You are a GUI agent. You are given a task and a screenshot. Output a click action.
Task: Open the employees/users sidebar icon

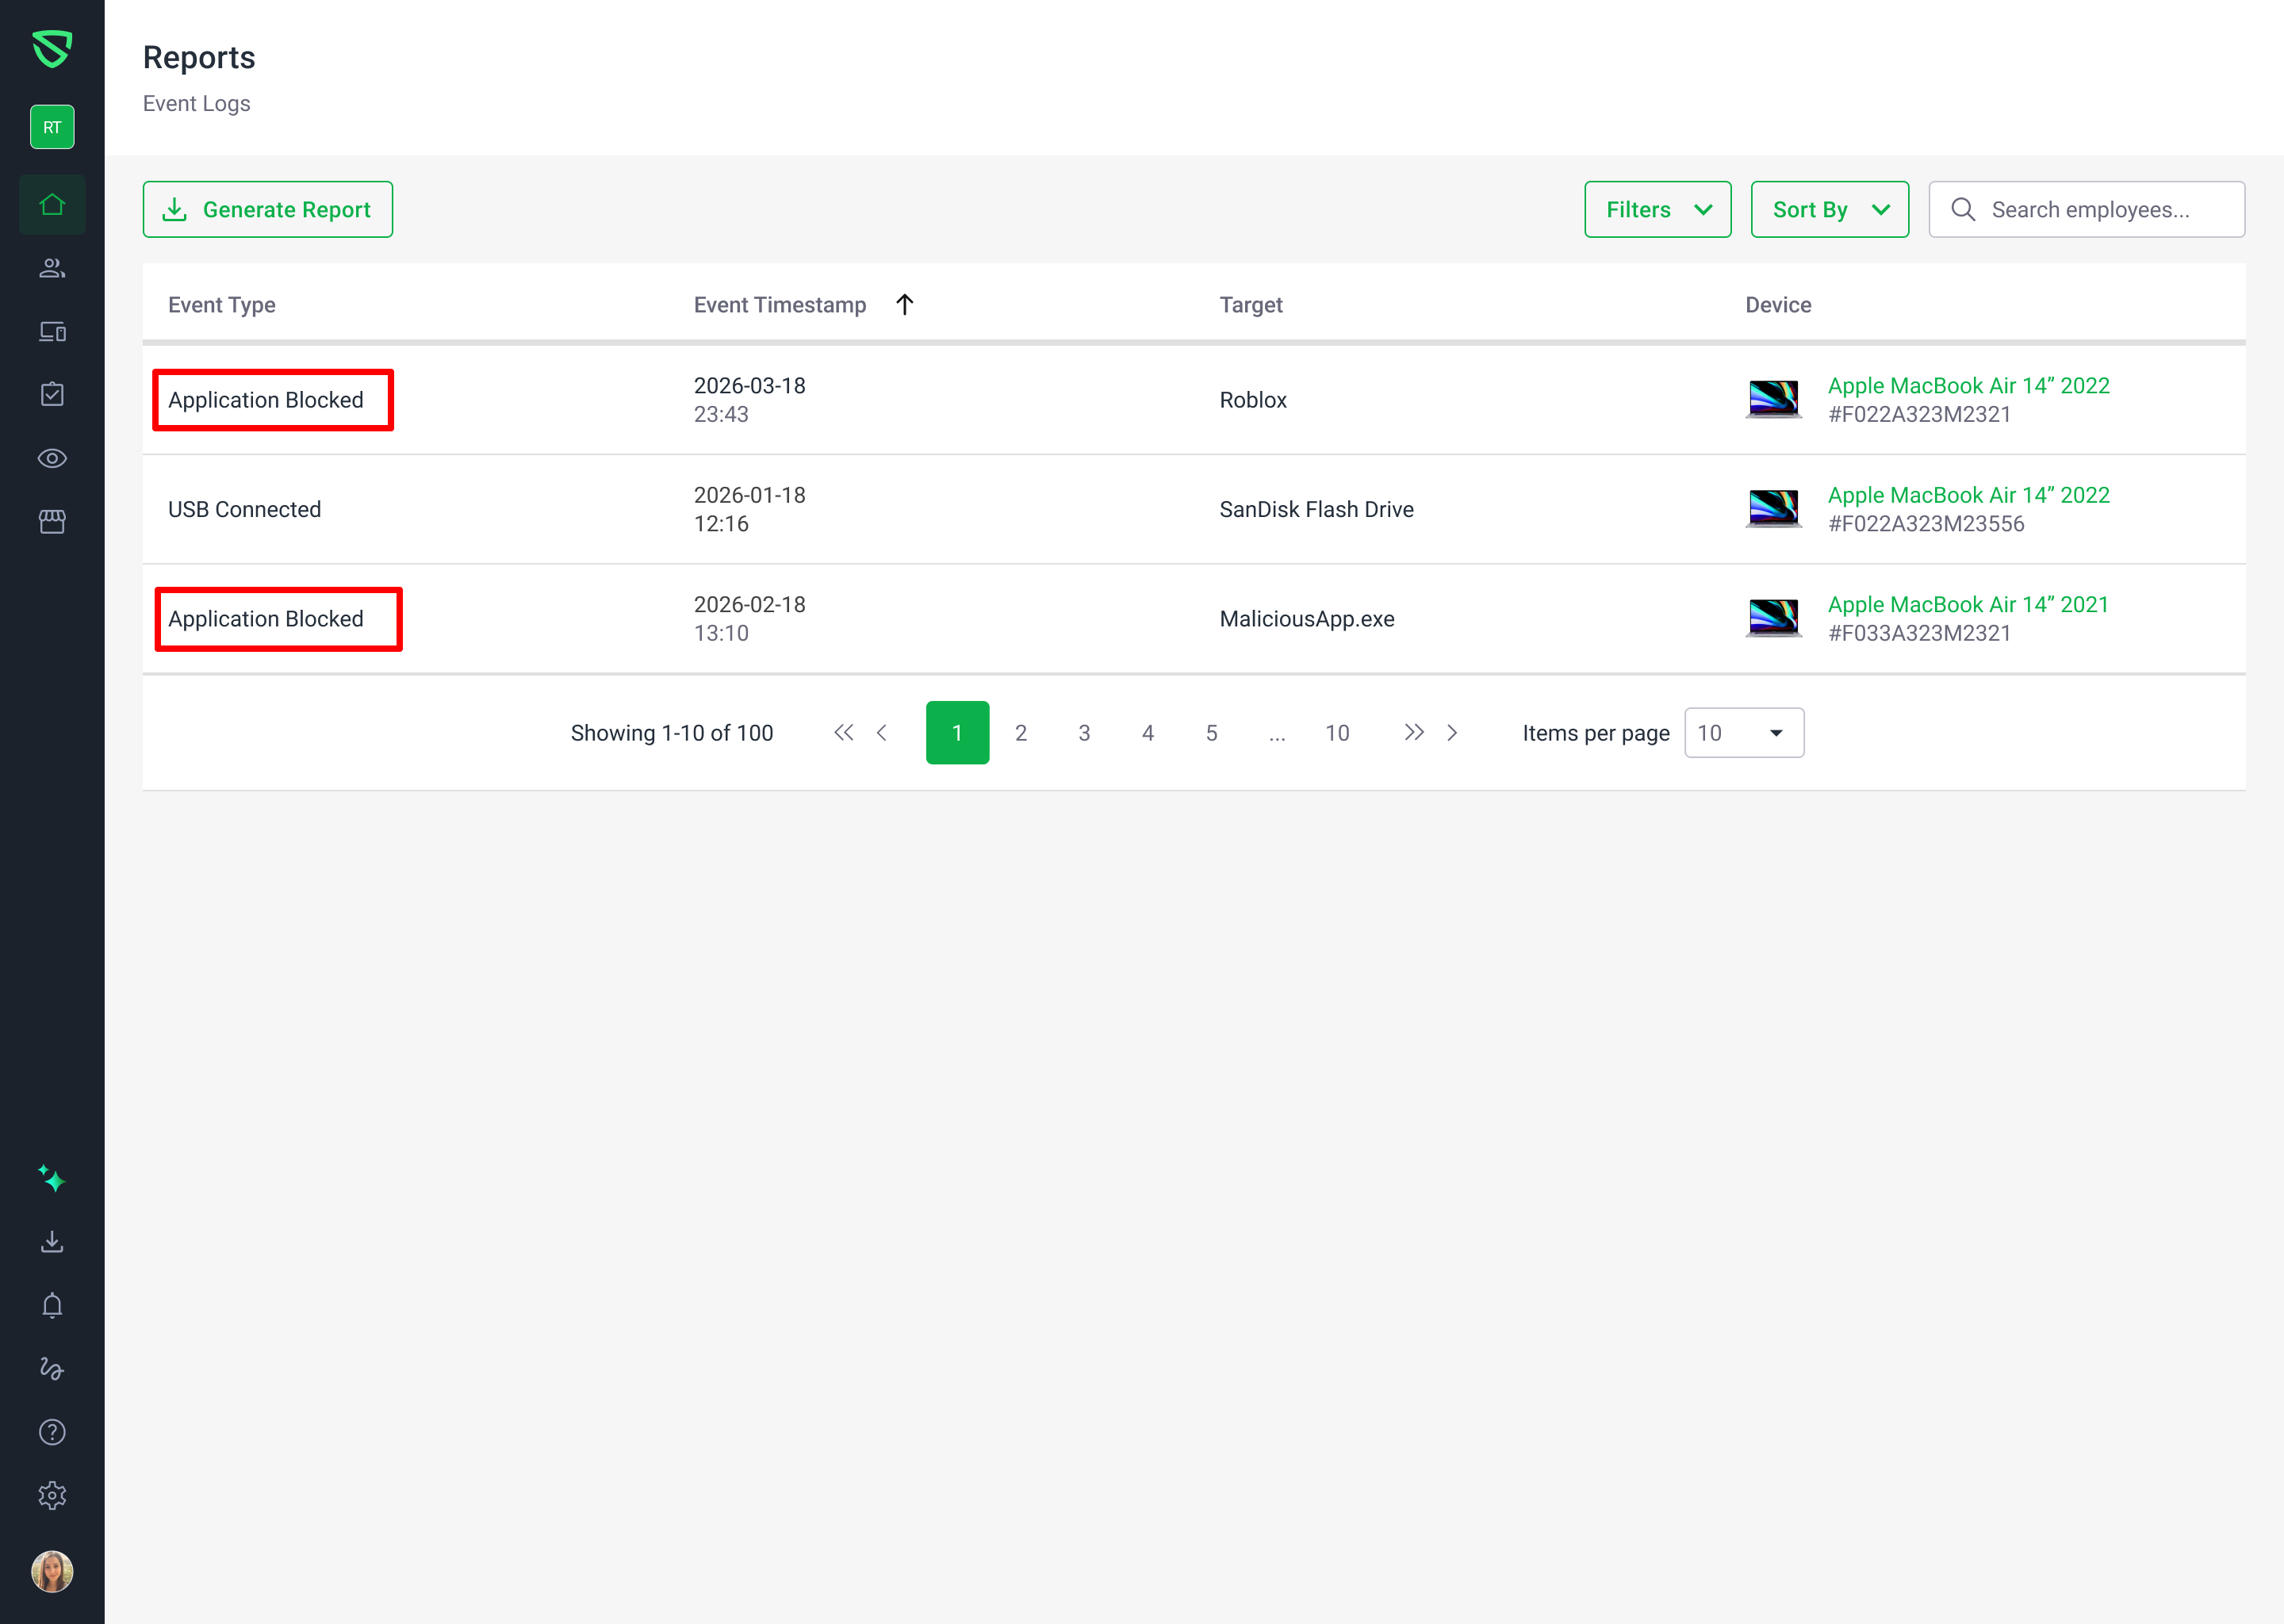pos(52,268)
